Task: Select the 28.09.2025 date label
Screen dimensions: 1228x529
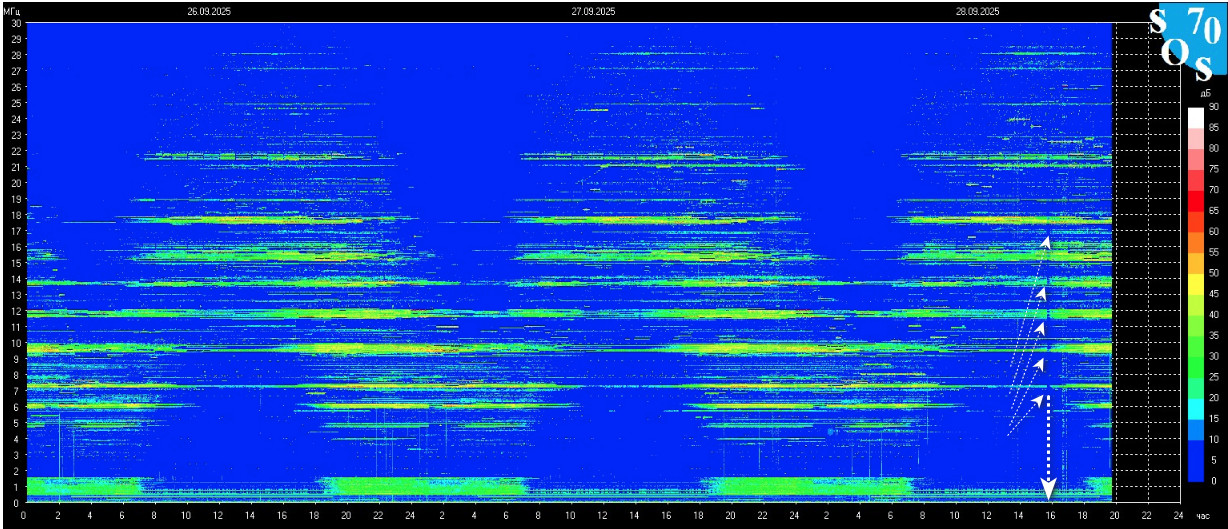Action: pyautogui.click(x=977, y=12)
